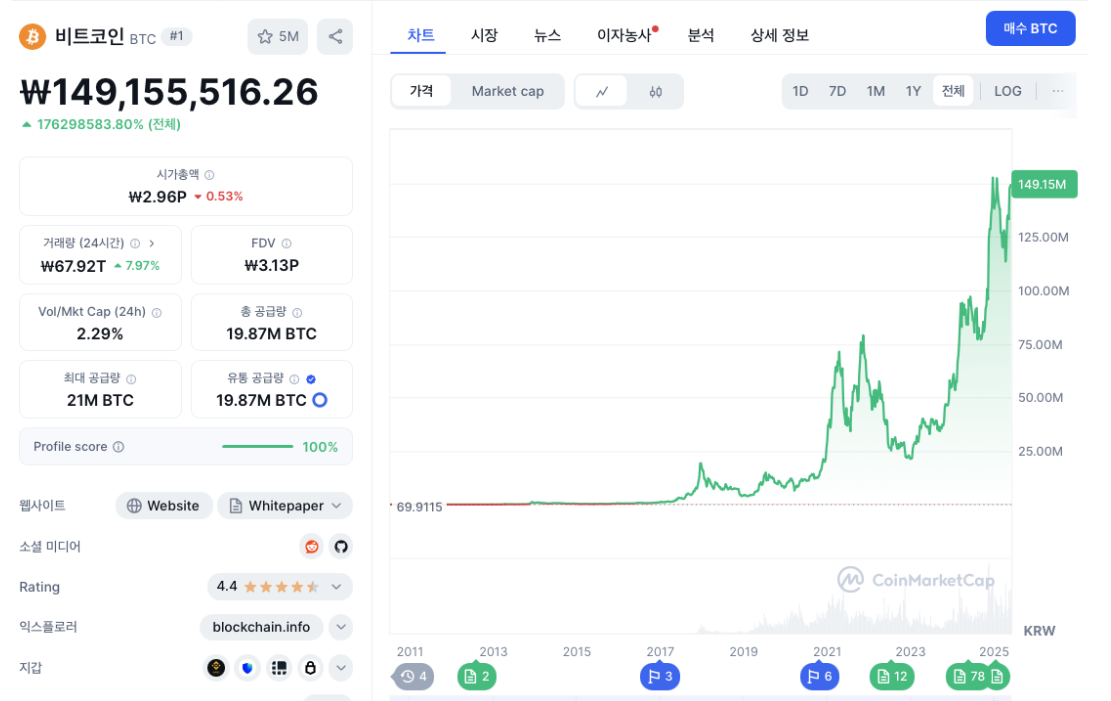Viewport: 1111px width, 701px height.
Task: Open the share icon button
Action: (x=335, y=36)
